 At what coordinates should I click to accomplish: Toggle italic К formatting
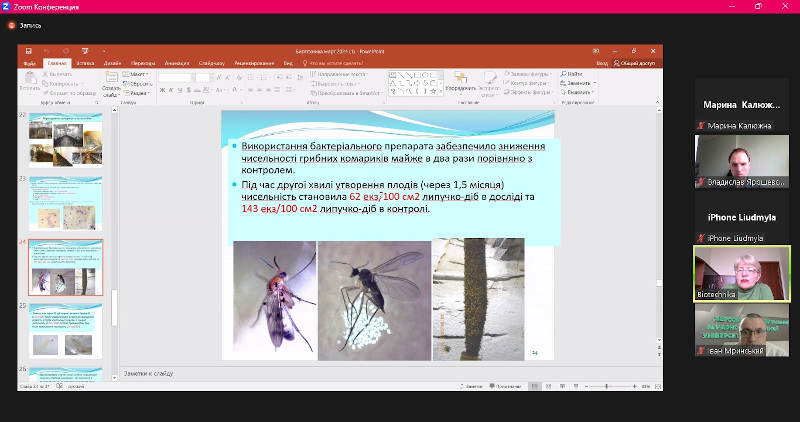pyautogui.click(x=171, y=90)
